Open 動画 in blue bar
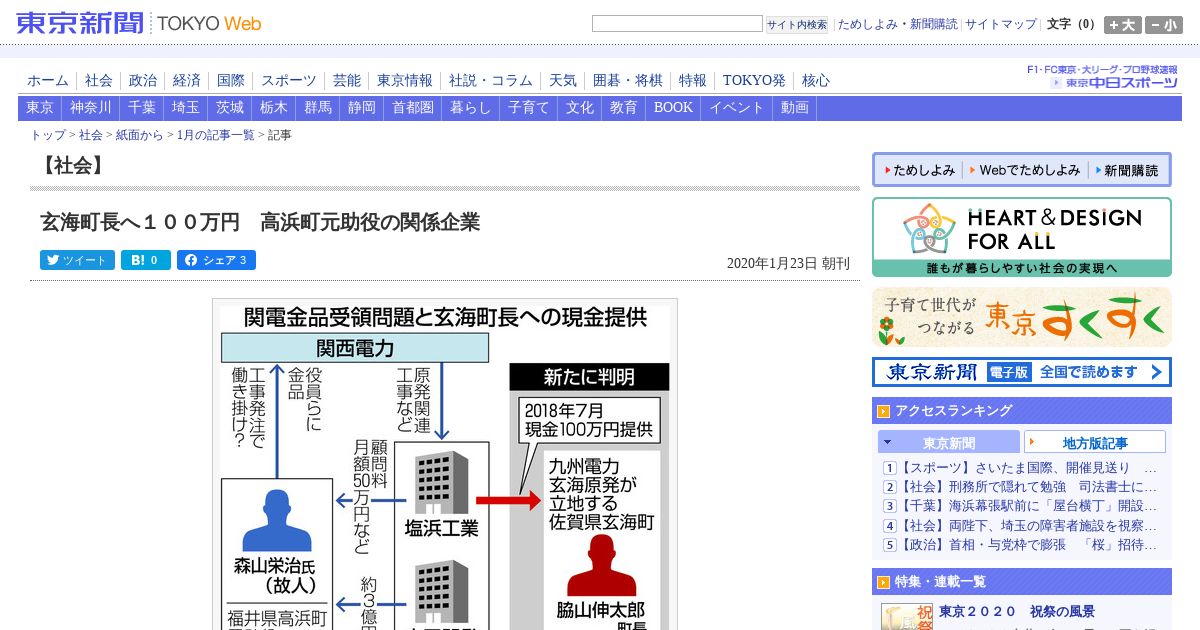The width and height of the screenshot is (1200, 630). point(795,108)
